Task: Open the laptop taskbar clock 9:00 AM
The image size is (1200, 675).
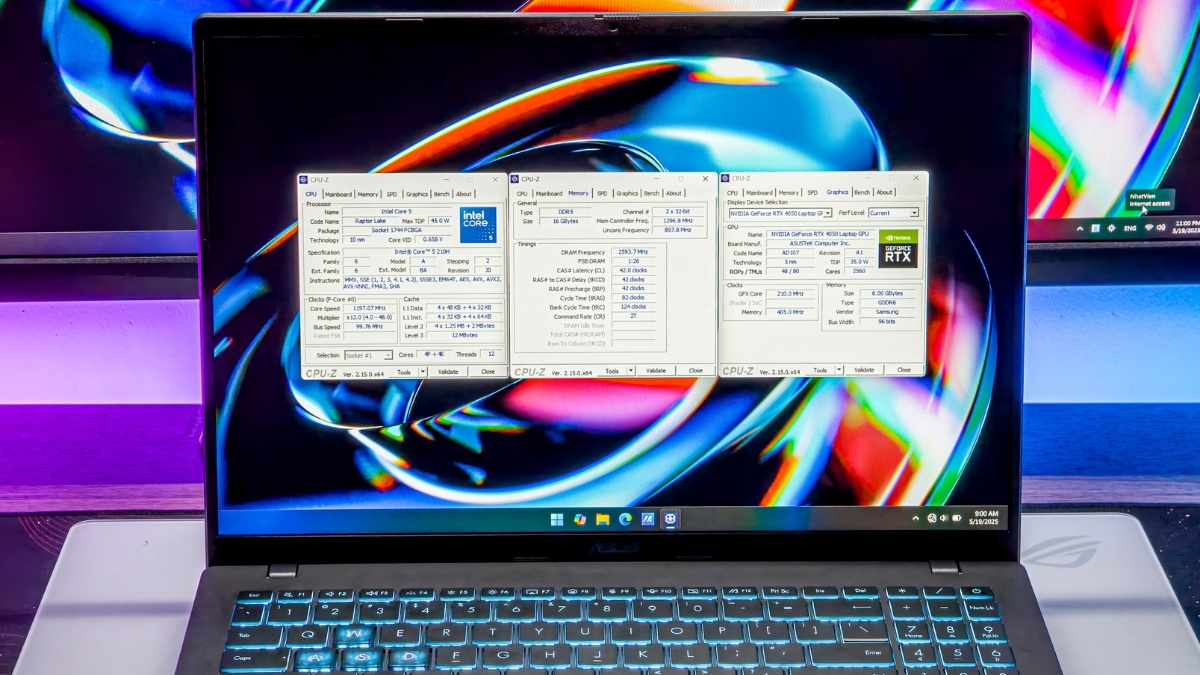Action: 984,518
